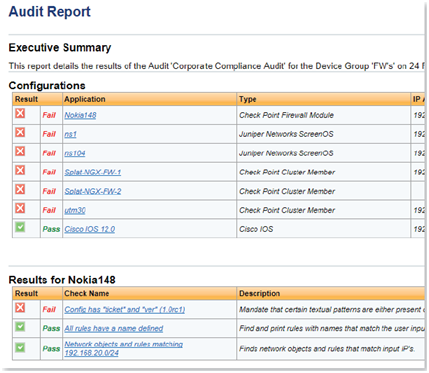Screen dimensions: 429x373
Task: Click the Executive Summary heading
Action: coord(60,48)
